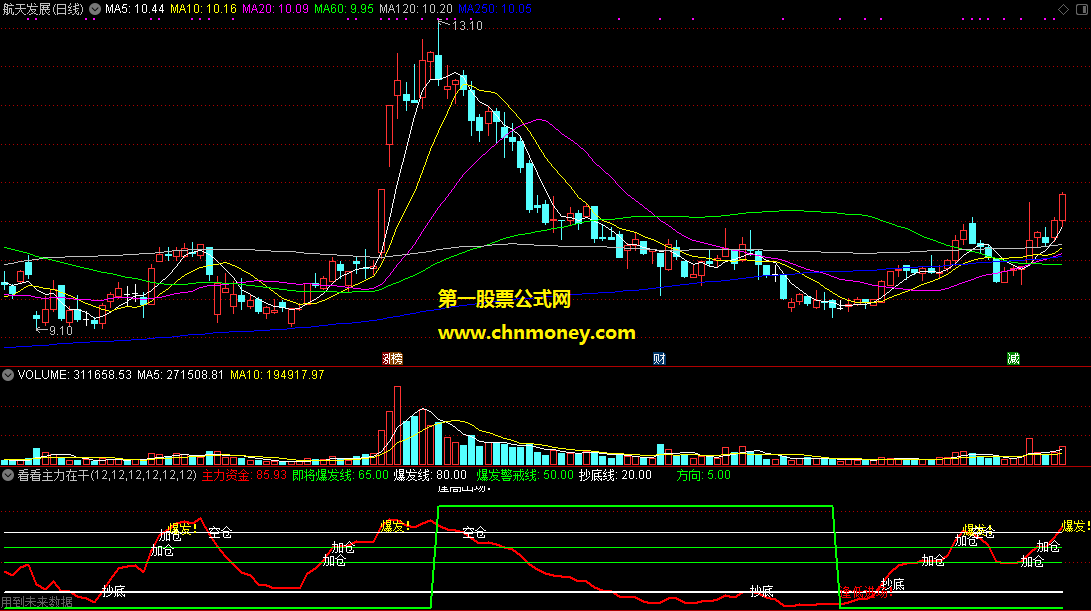Screen dimensions: 1091x611
Task: Select the MA60: 9.95 moving average label
Action: 344,9
